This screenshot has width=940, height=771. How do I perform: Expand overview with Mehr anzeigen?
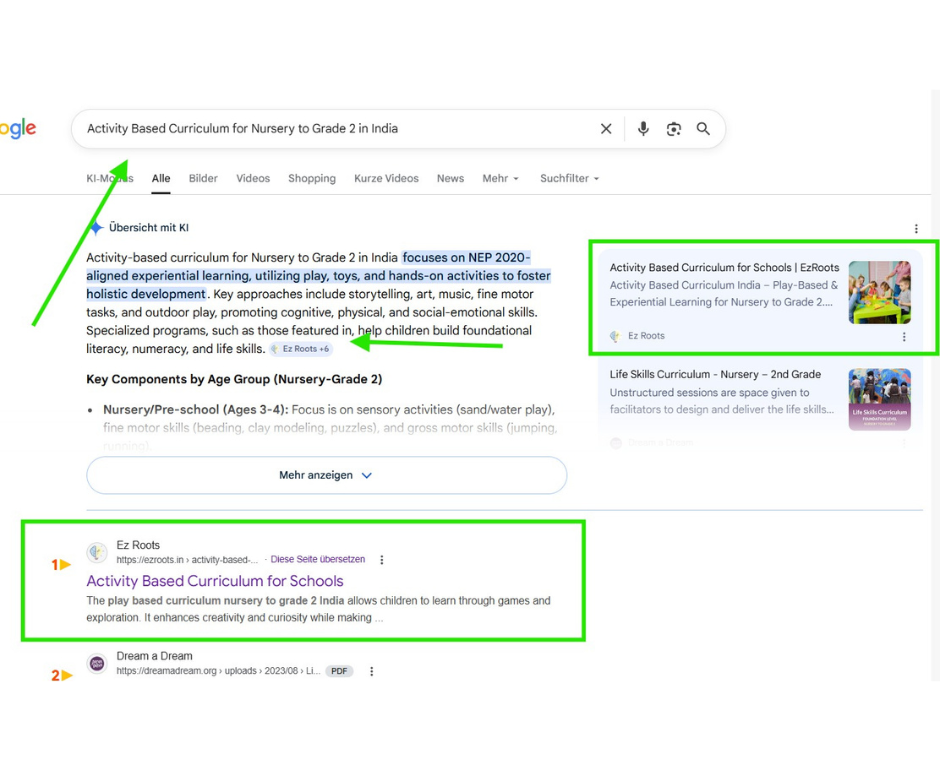[x=327, y=475]
